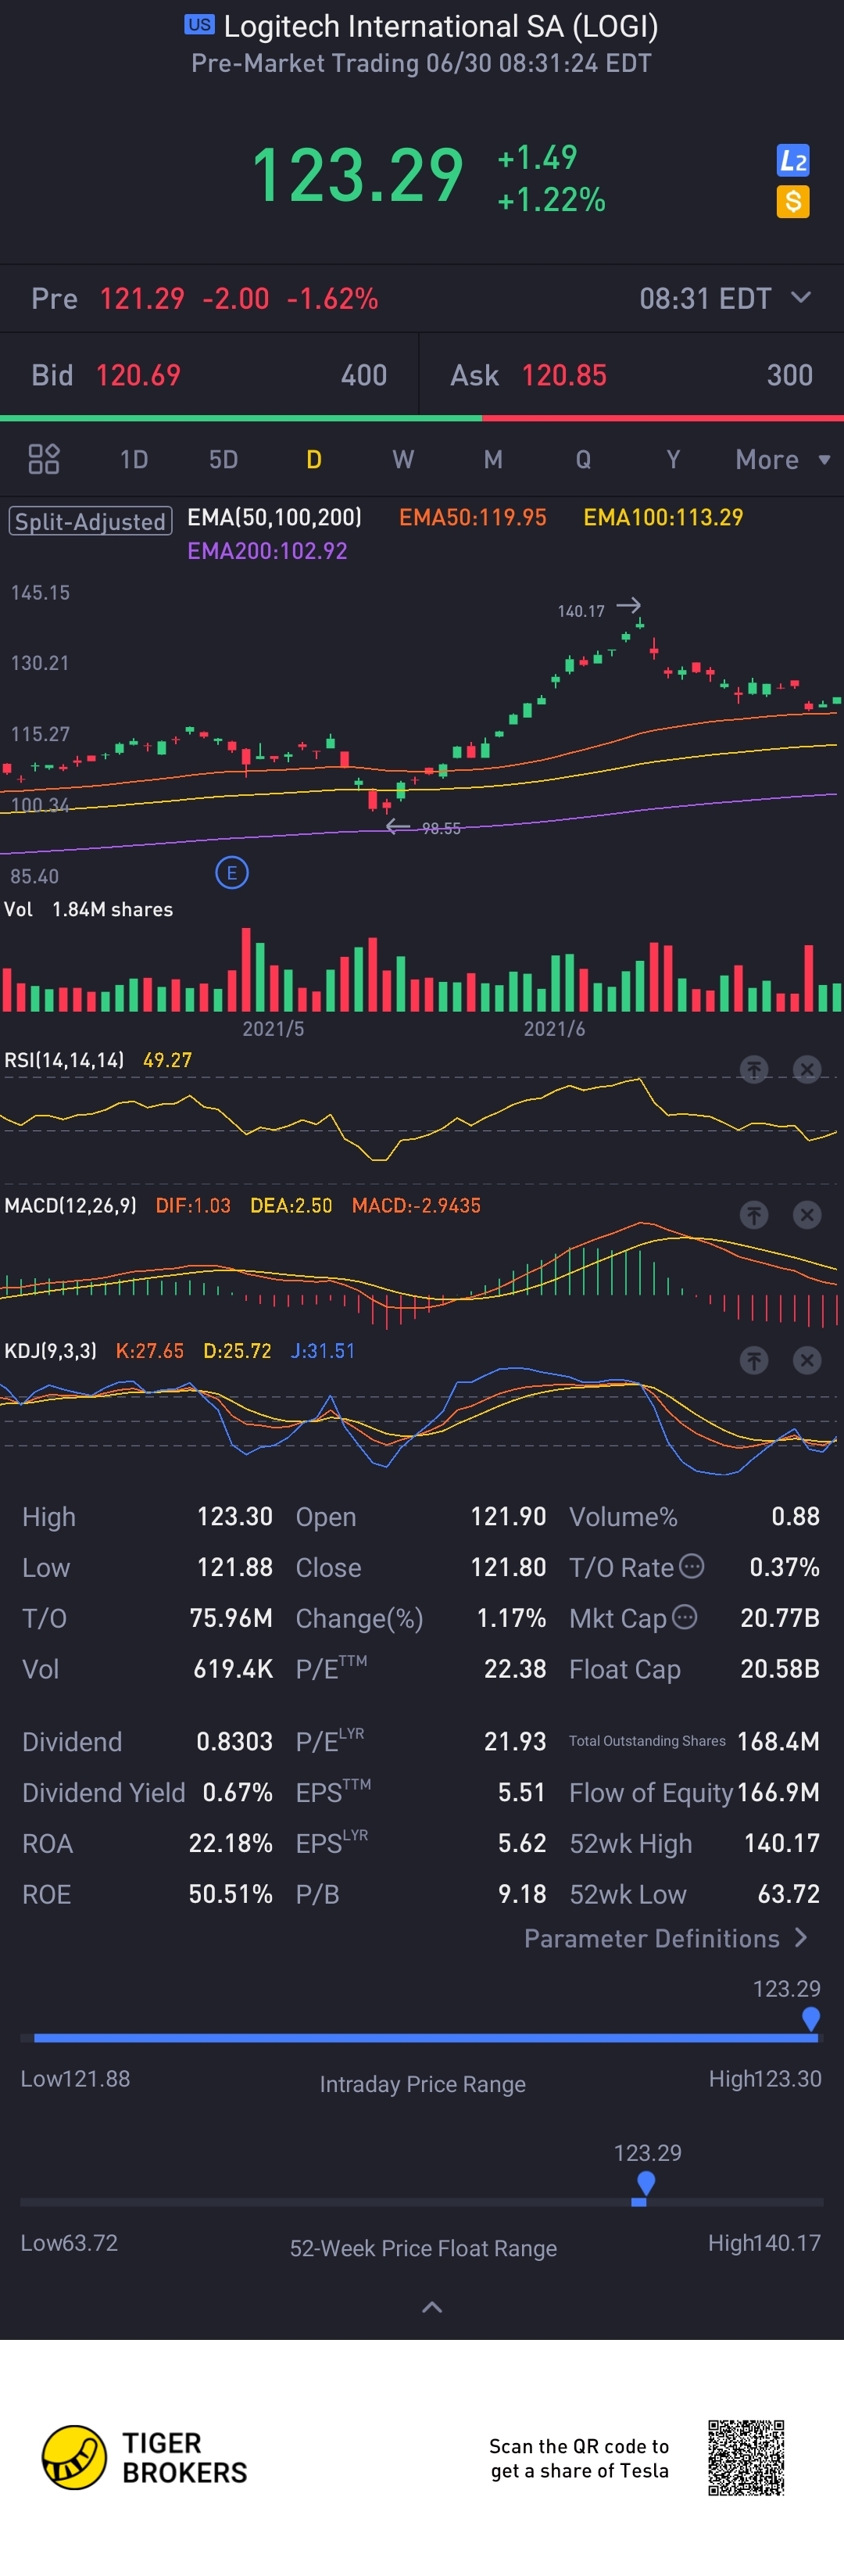Tap the earnings E marker on chart

click(x=232, y=873)
